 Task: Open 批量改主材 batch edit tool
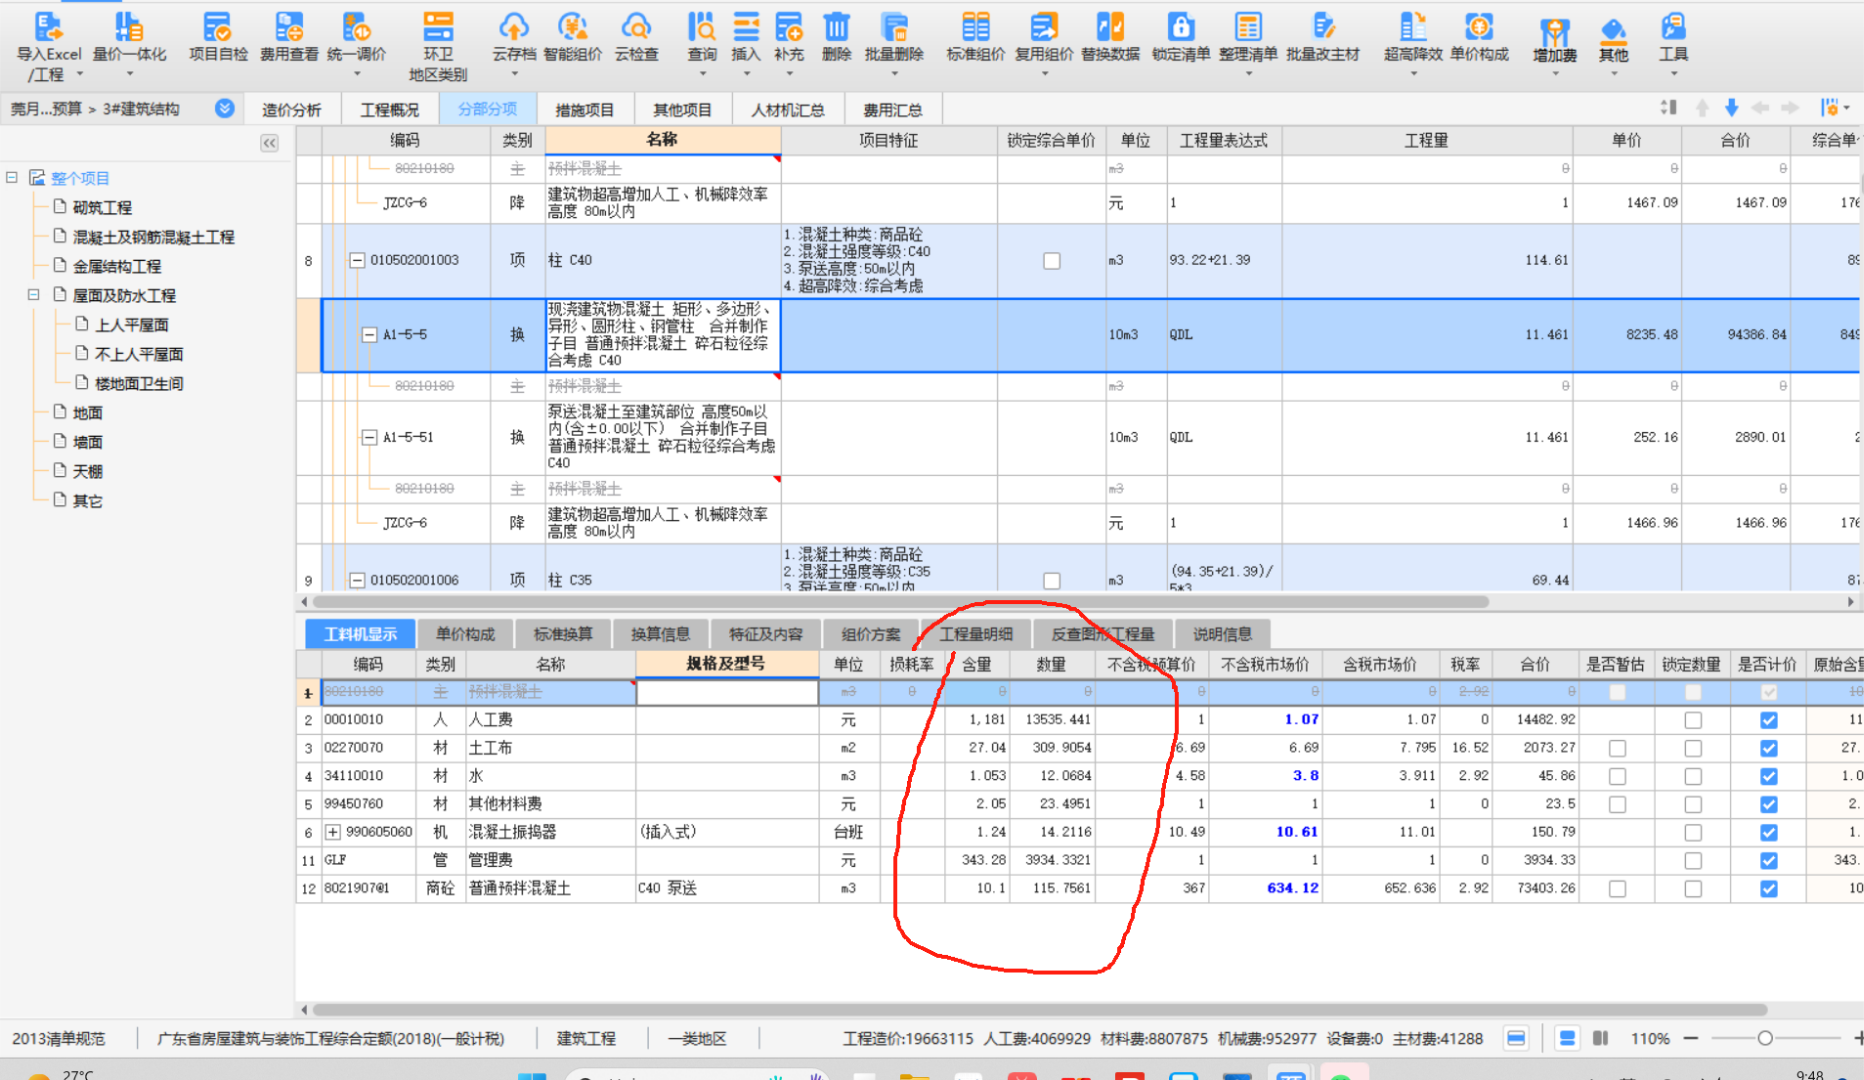(1322, 38)
